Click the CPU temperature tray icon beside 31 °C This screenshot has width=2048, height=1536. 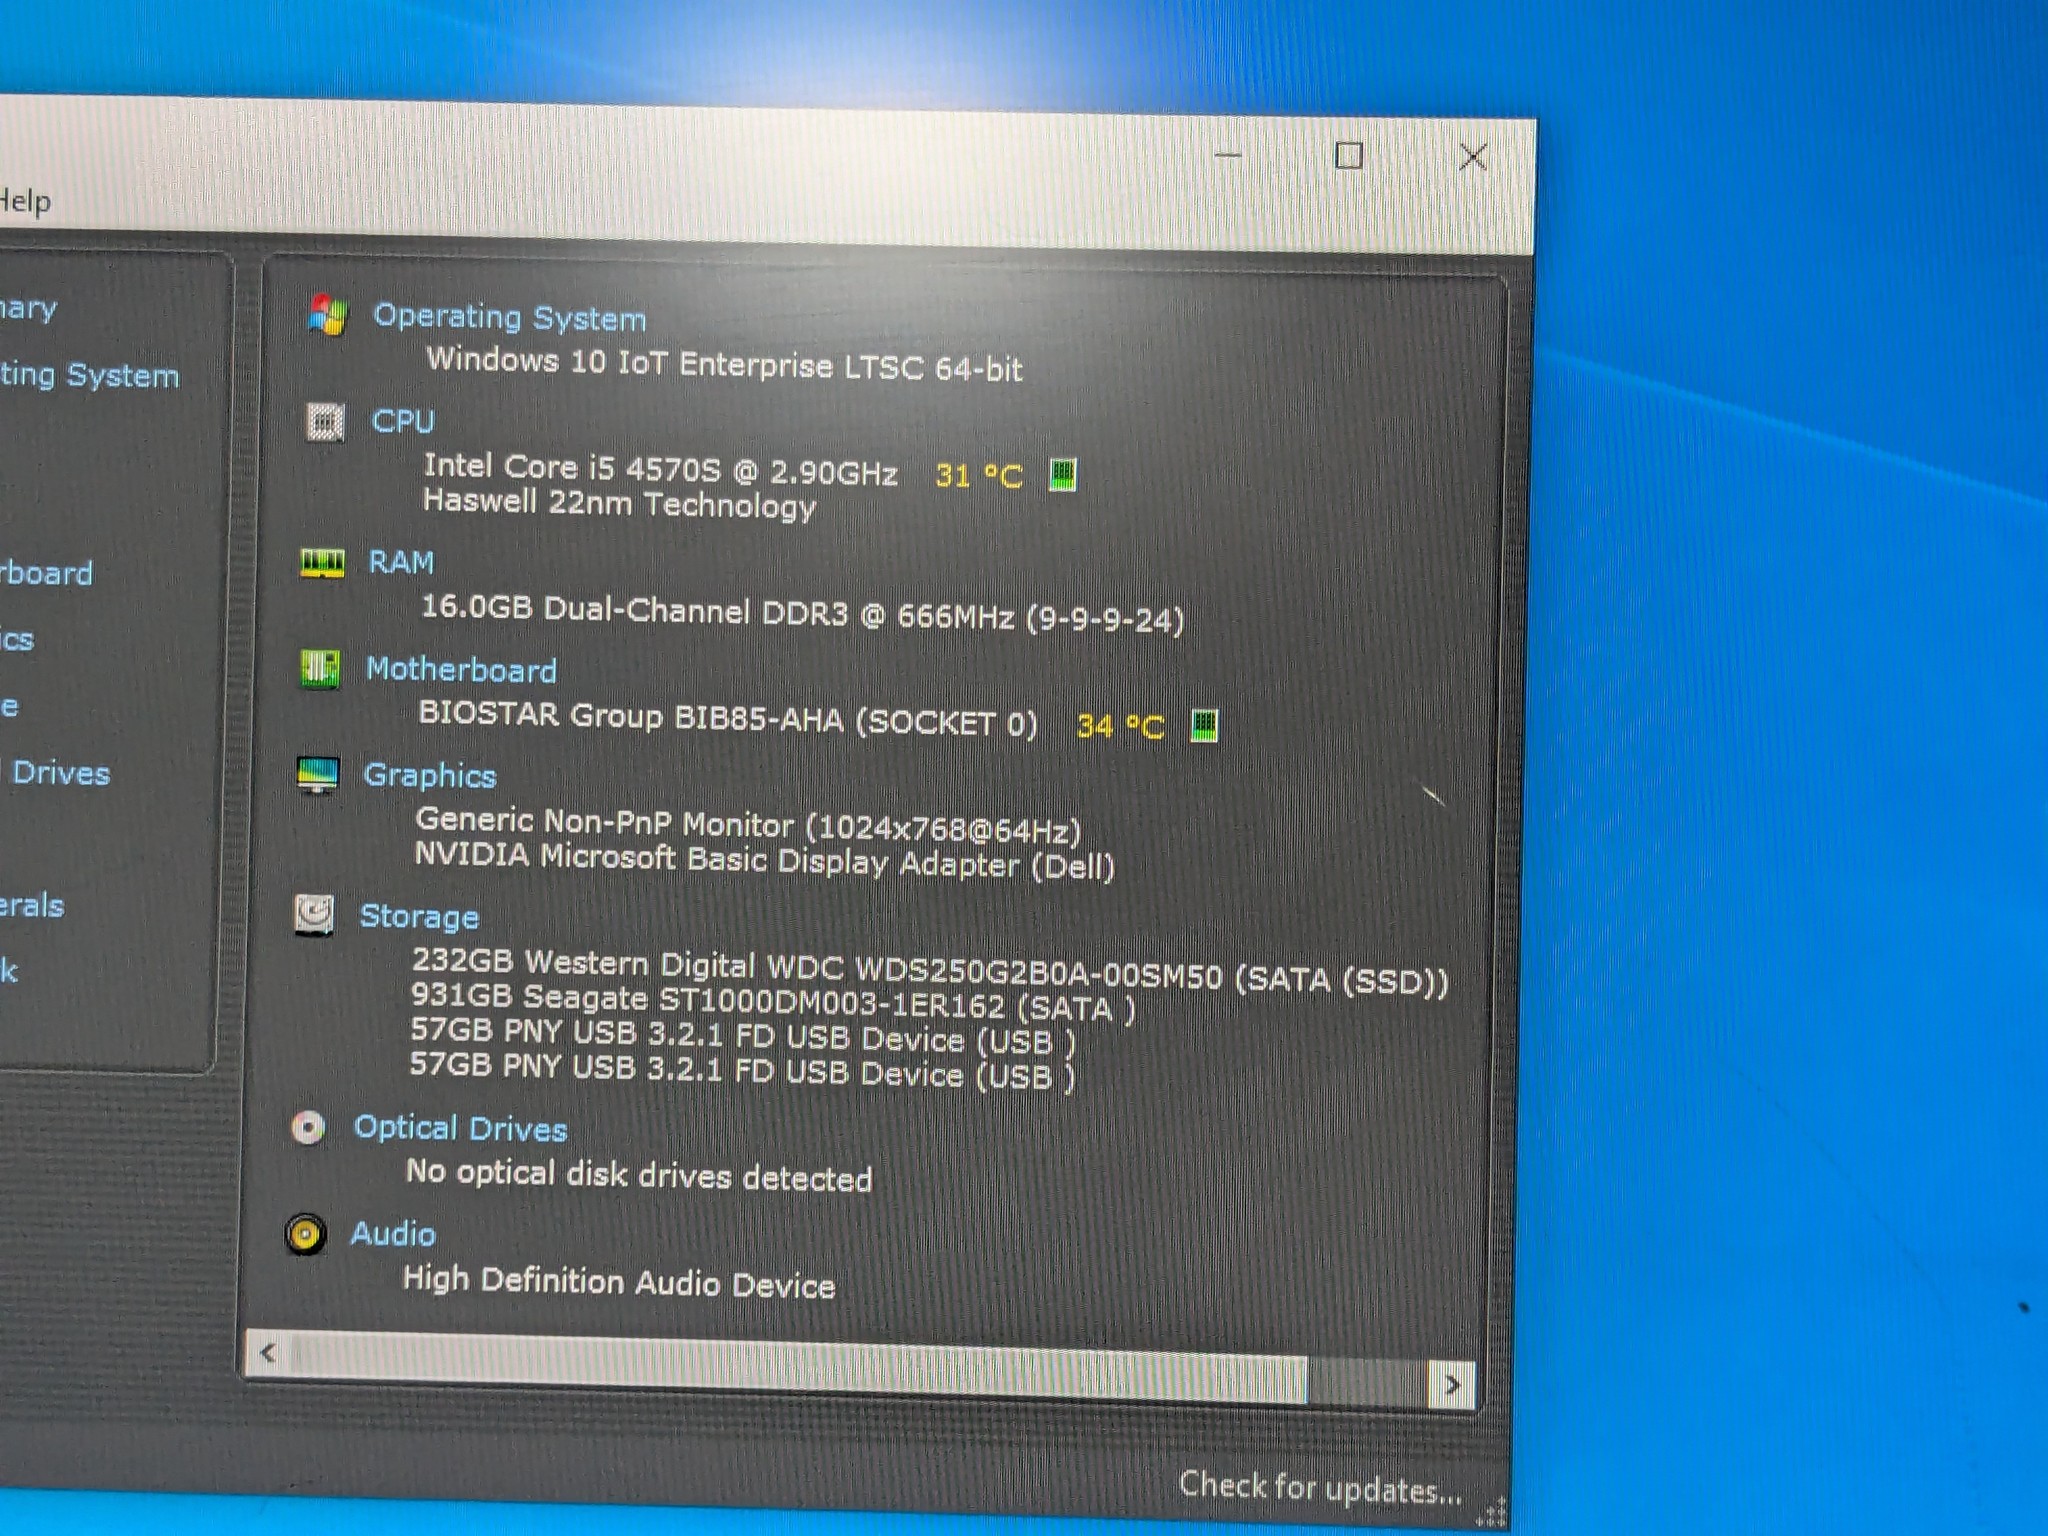[1062, 475]
